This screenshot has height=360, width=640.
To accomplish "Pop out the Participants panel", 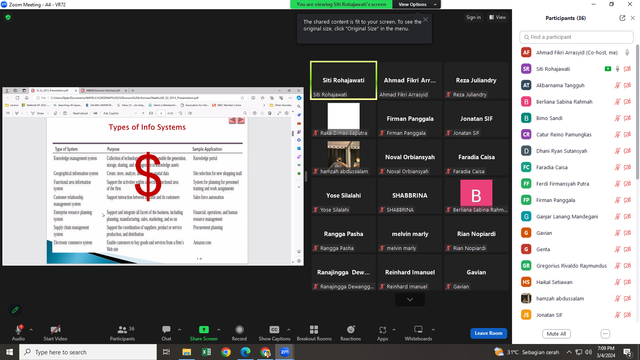I will click(622, 18).
